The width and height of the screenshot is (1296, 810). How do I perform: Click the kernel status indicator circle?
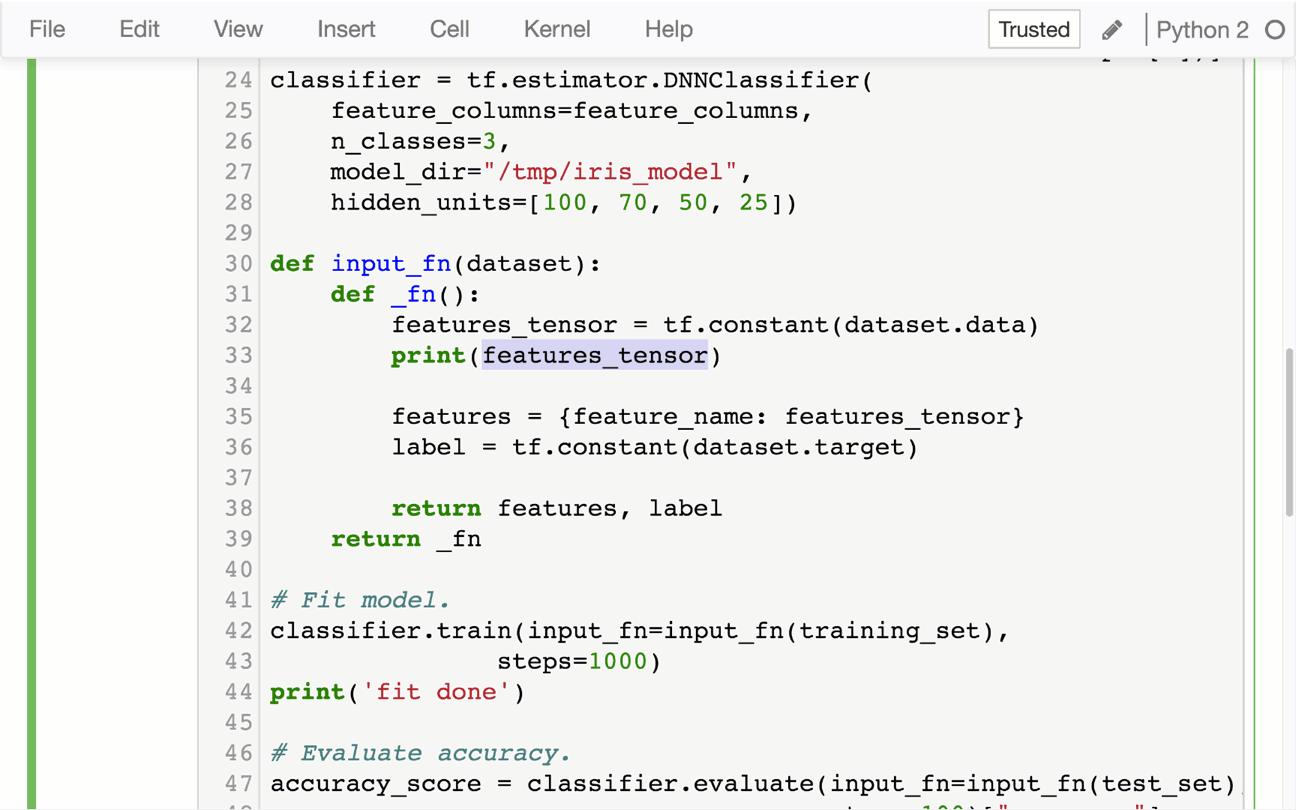[1275, 30]
